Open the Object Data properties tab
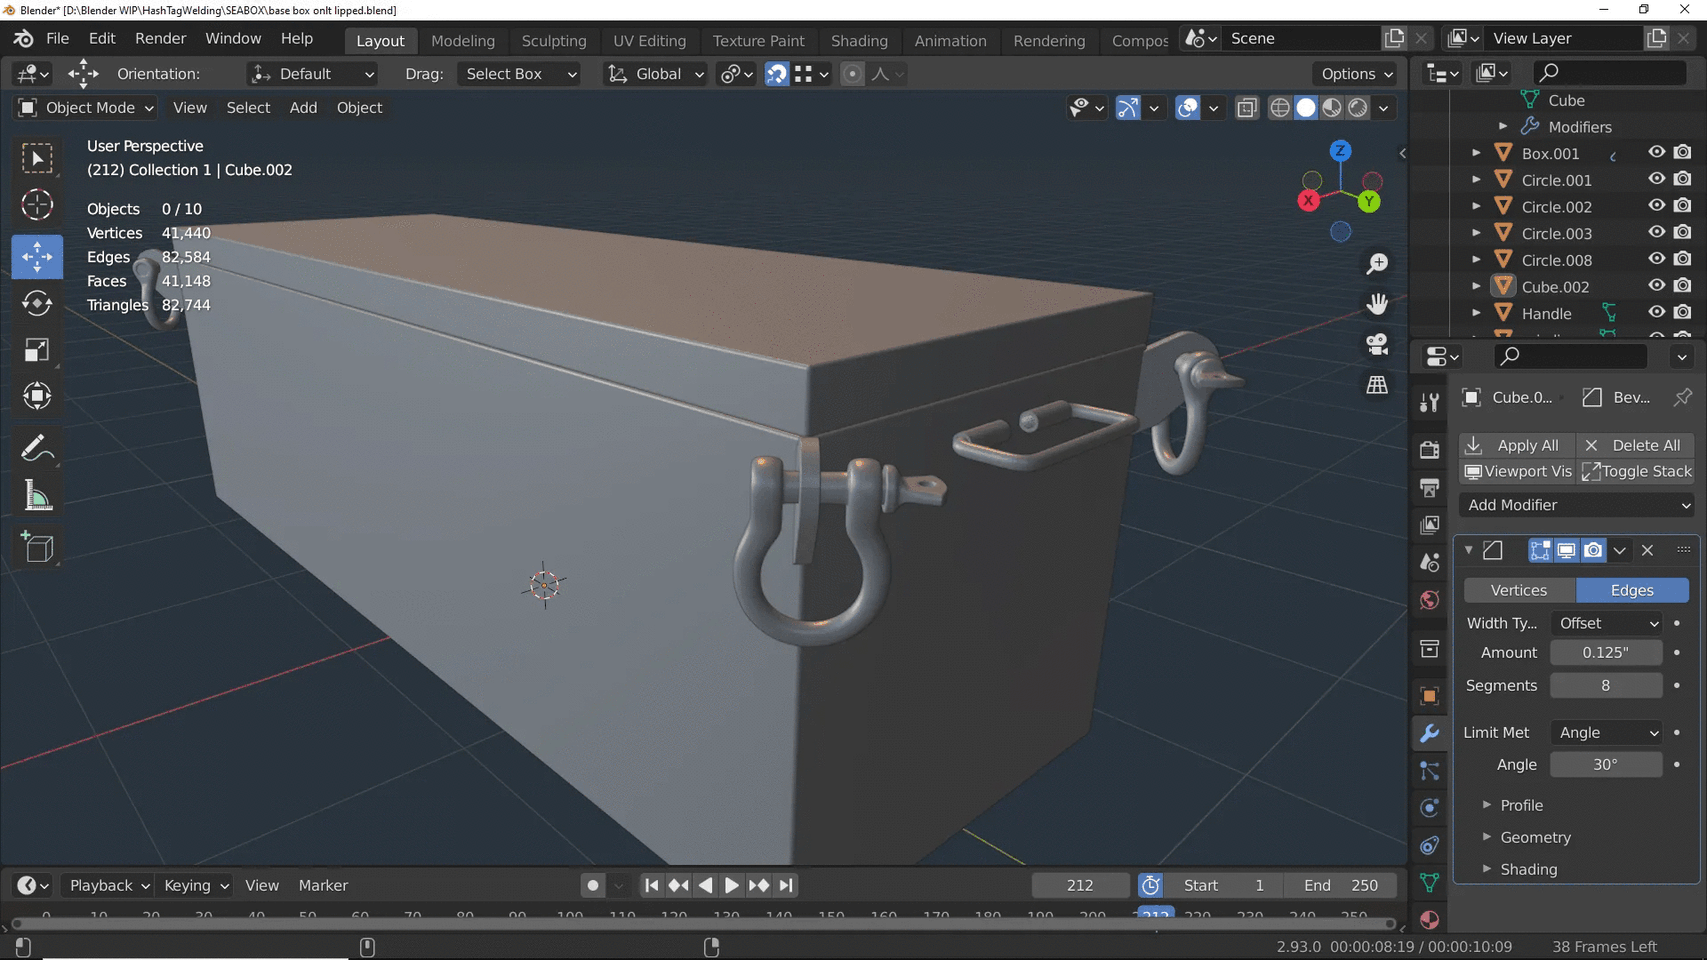 [x=1430, y=882]
